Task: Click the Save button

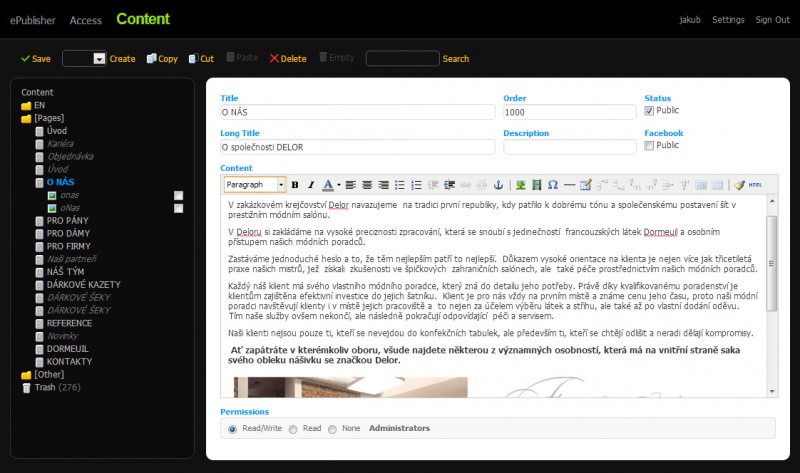Action: click(35, 59)
